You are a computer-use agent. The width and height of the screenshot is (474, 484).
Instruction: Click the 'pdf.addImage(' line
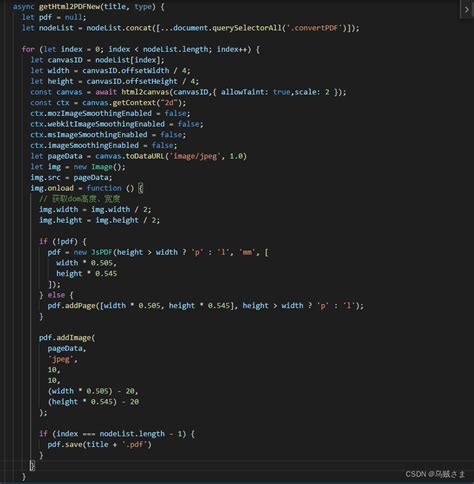[x=67, y=338]
